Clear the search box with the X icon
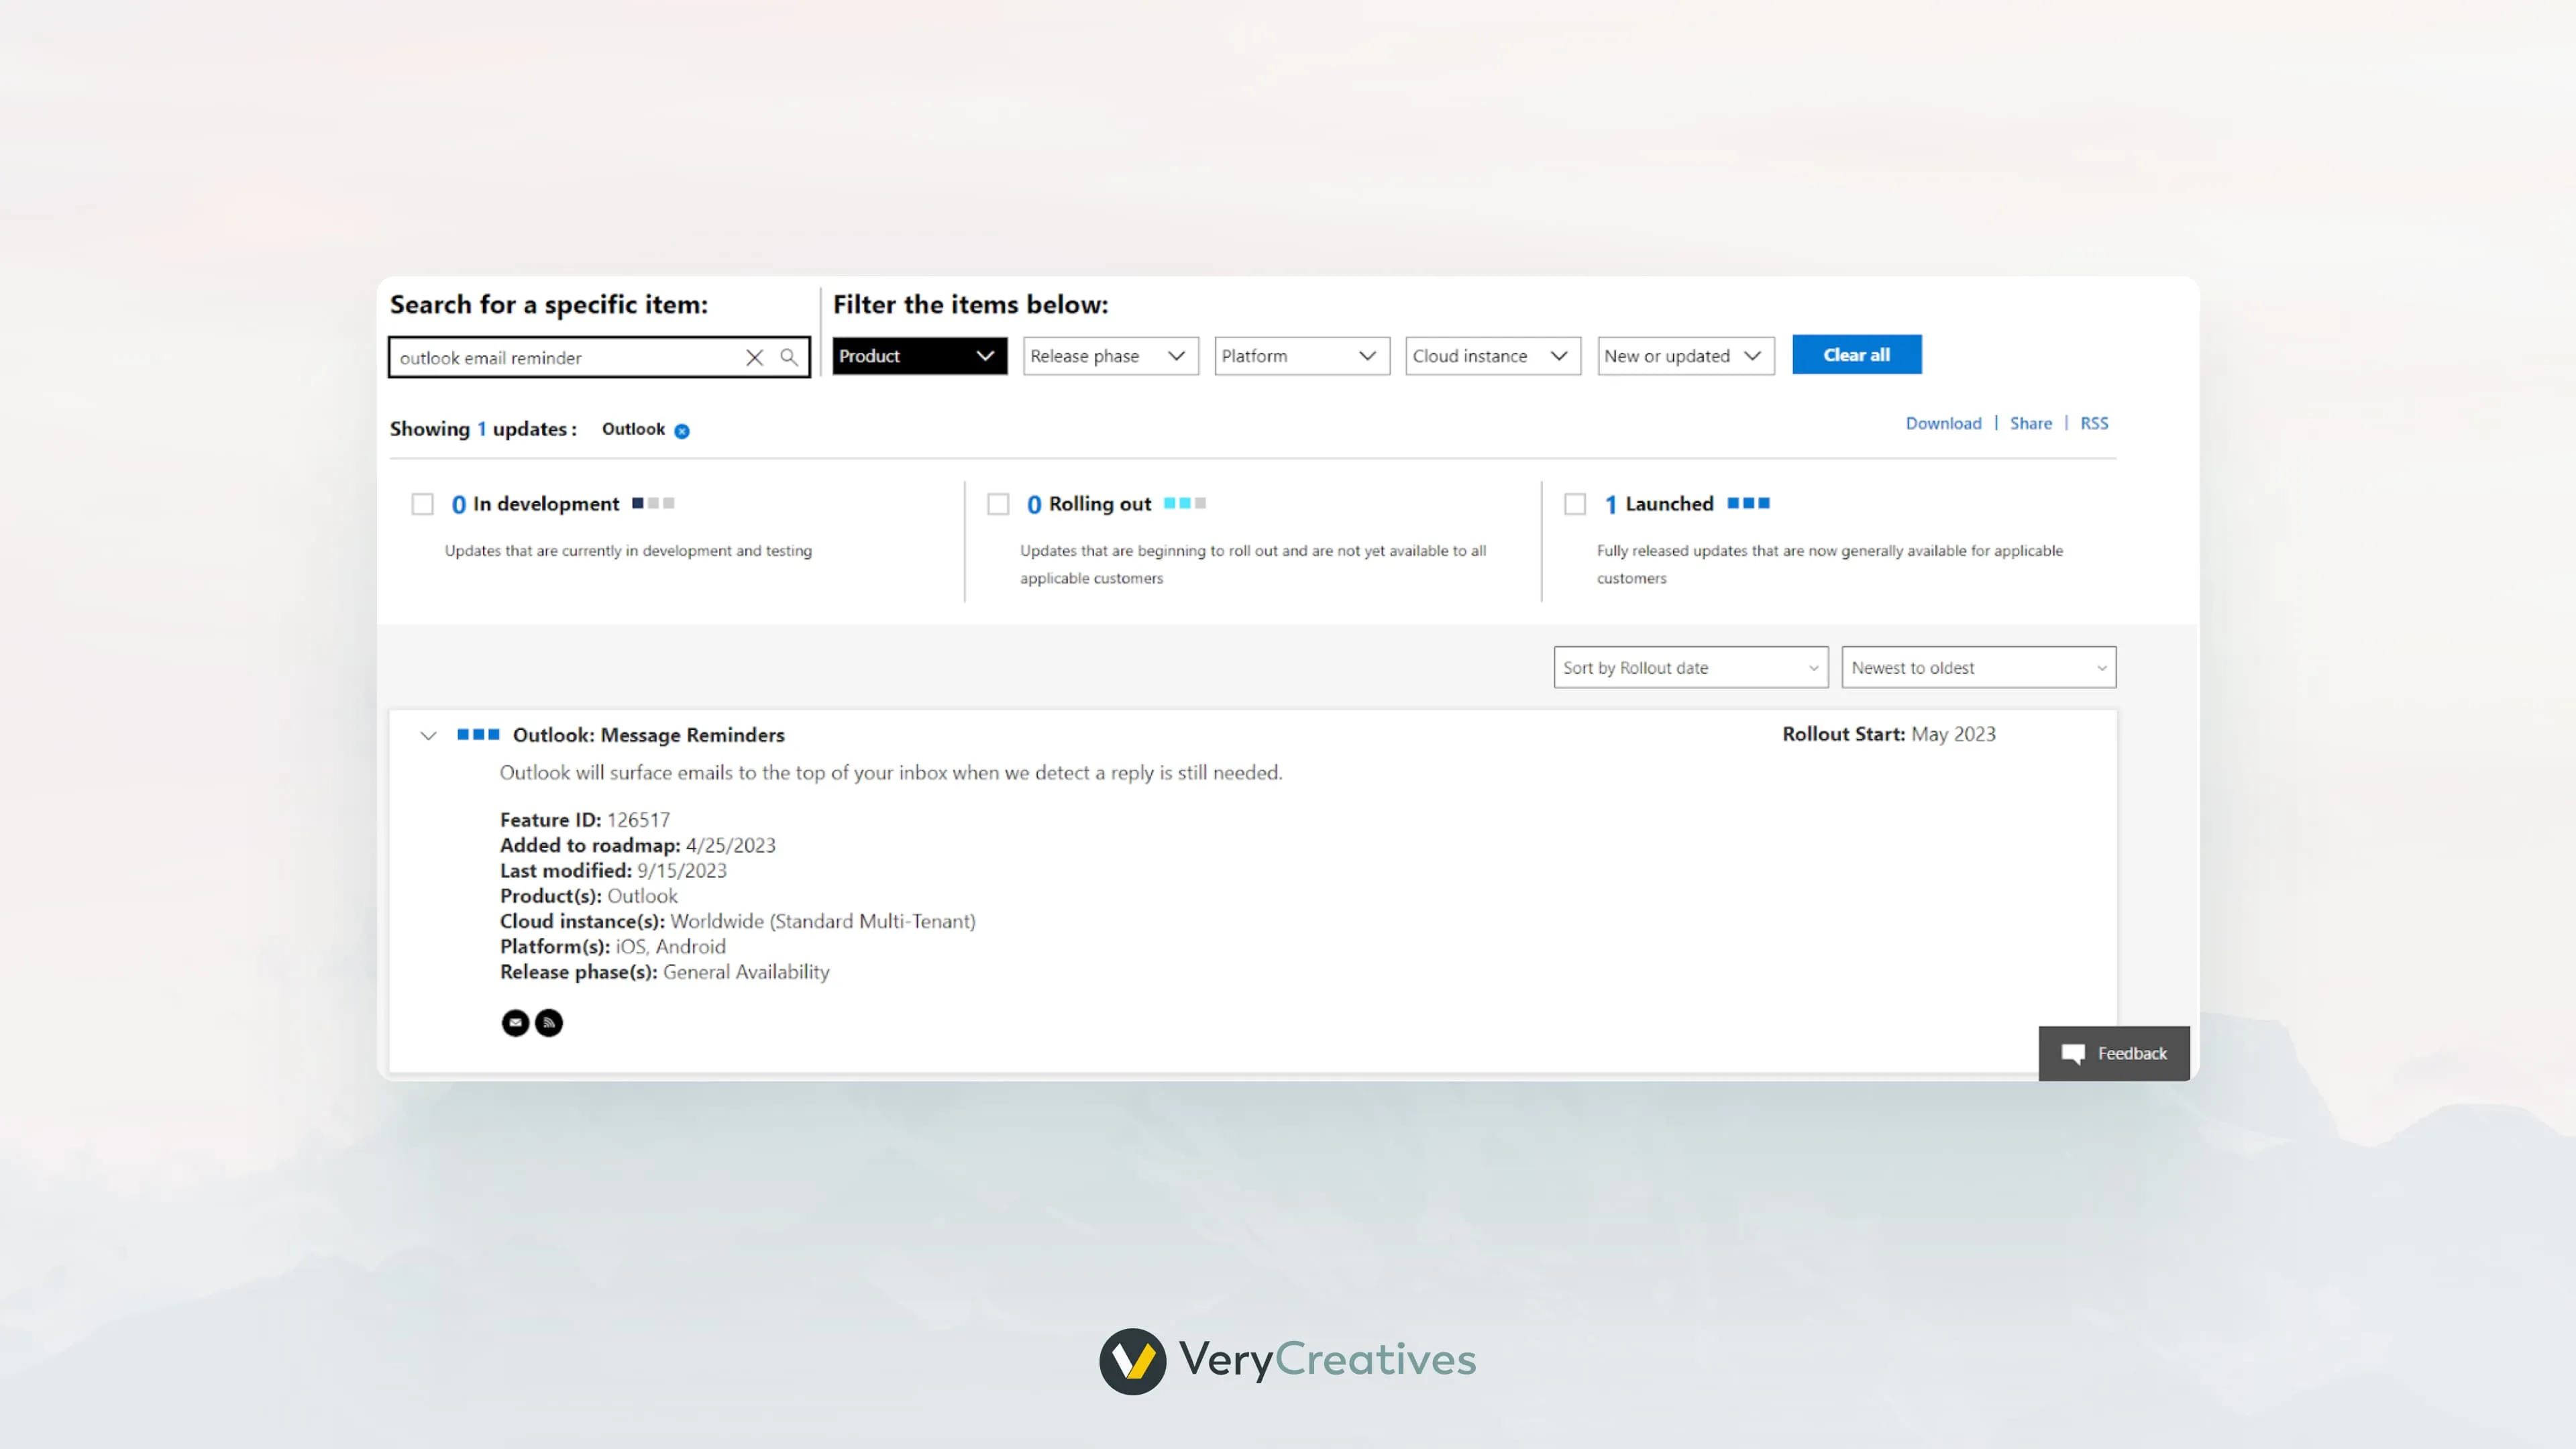The height and width of the screenshot is (1449, 2576). [x=754, y=357]
